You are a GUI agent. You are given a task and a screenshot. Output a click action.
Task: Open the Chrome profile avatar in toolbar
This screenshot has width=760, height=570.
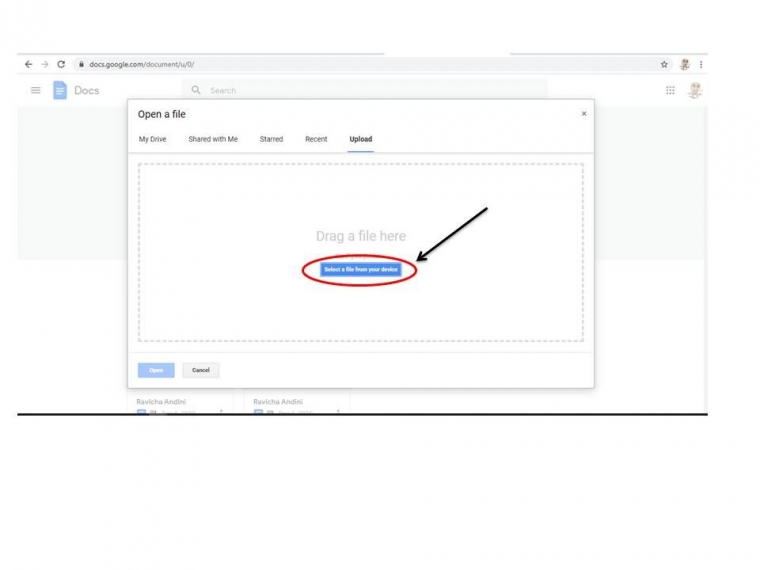pyautogui.click(x=684, y=64)
